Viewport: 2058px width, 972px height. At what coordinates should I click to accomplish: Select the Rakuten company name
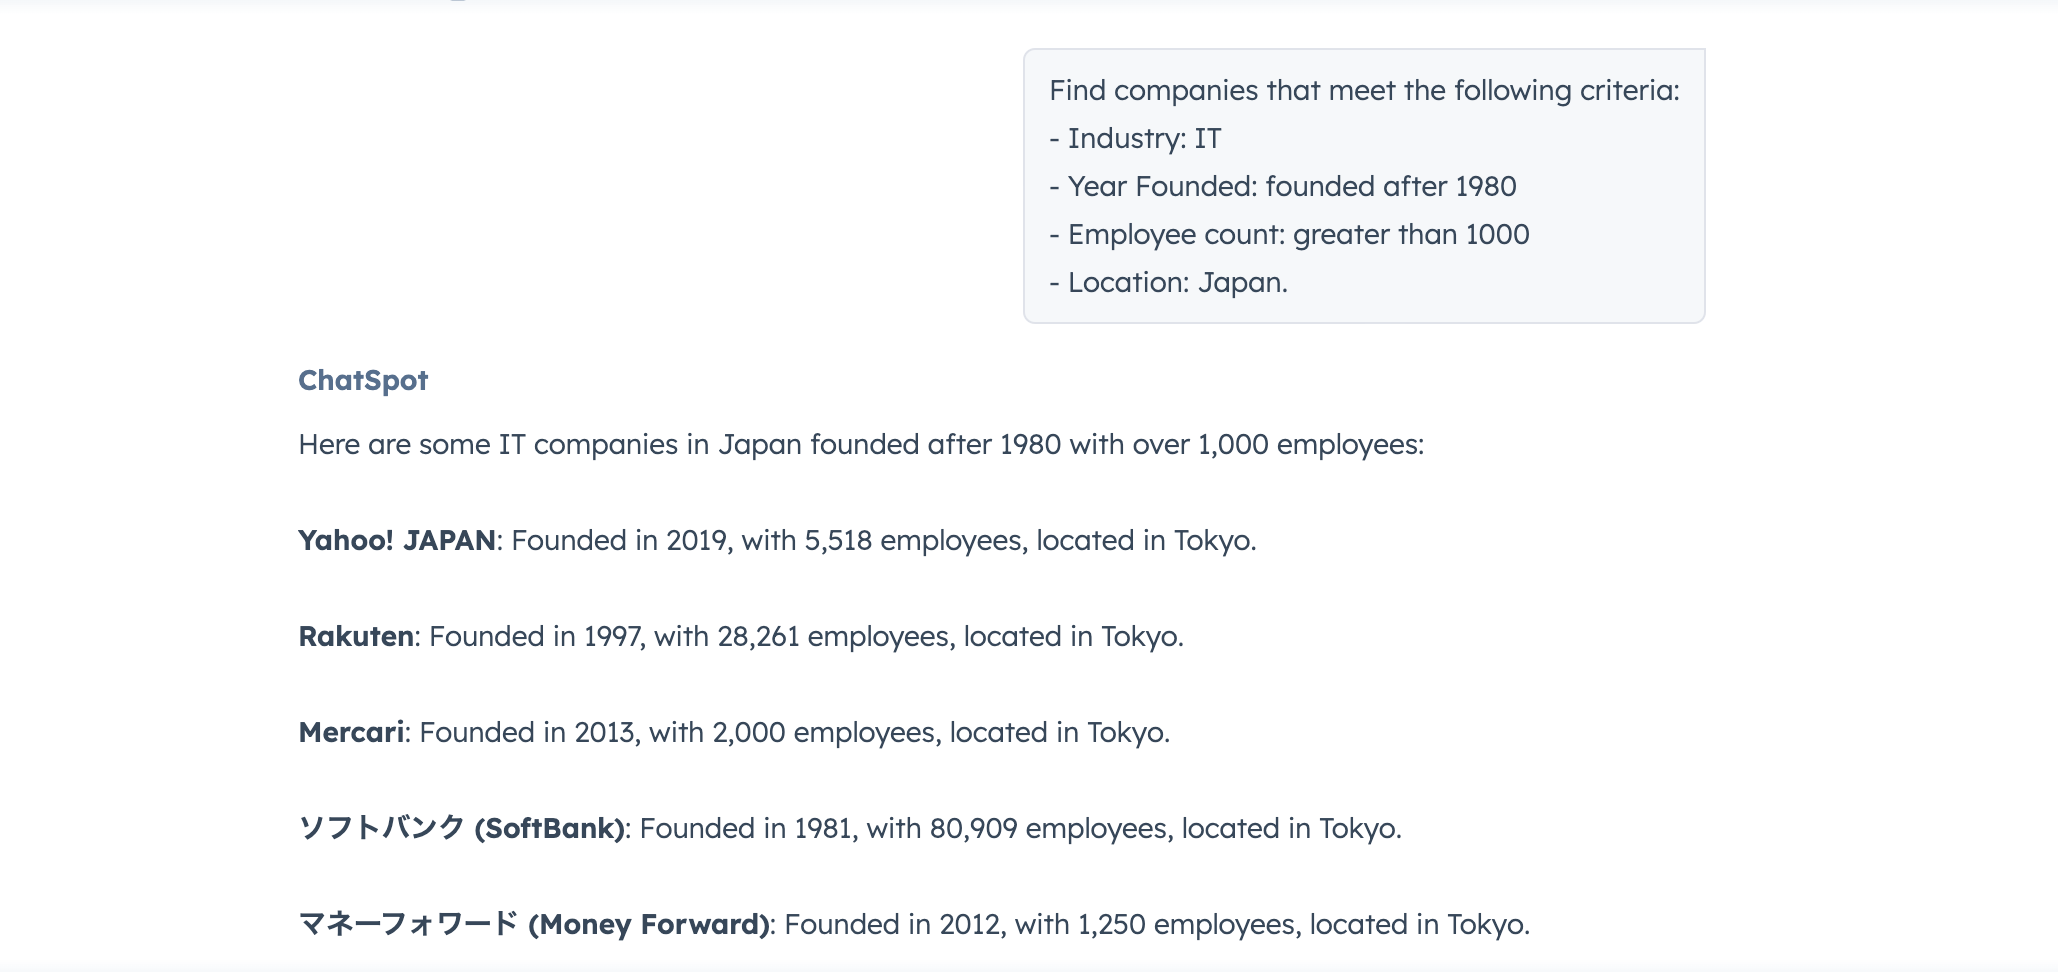click(356, 636)
